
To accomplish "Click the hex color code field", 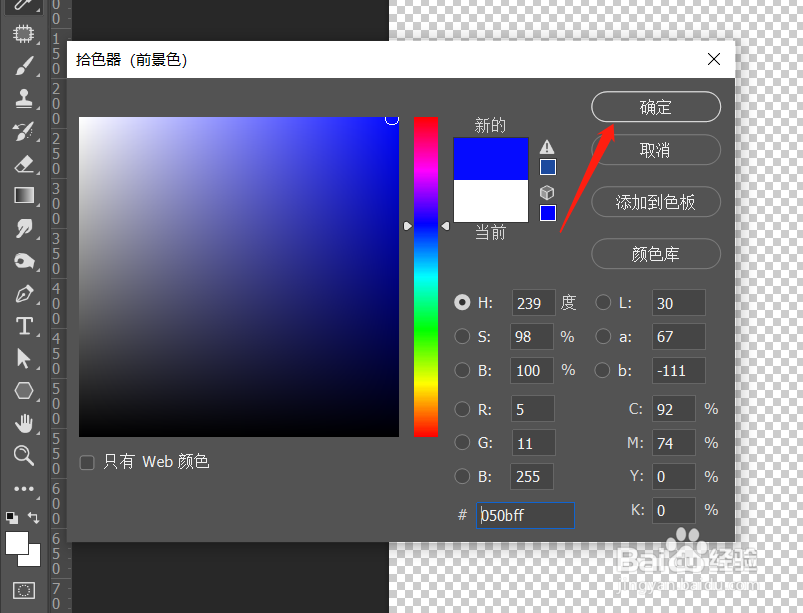I will click(525, 515).
